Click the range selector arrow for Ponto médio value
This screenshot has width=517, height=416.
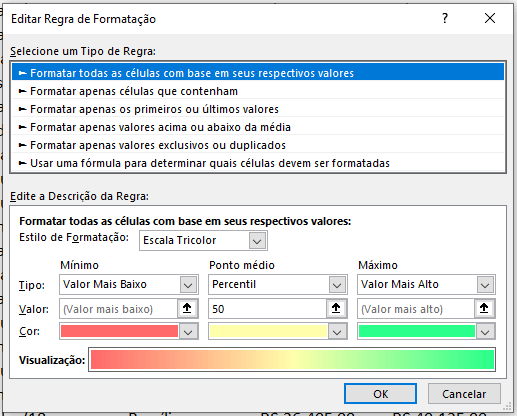tap(336, 309)
